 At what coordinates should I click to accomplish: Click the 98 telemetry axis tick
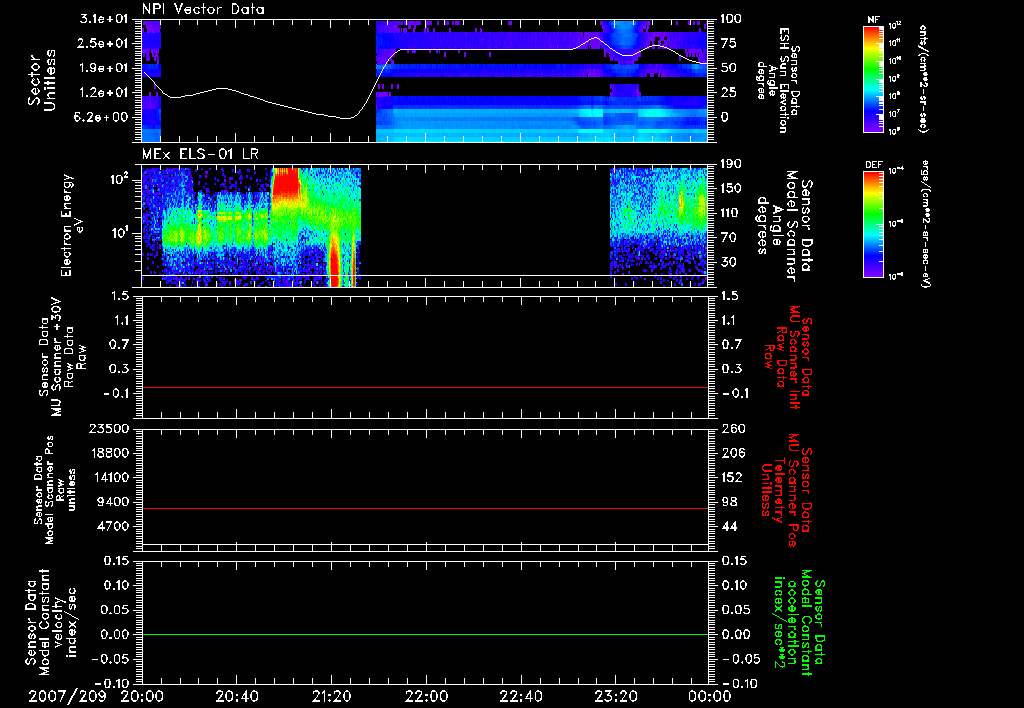pyautogui.click(x=728, y=502)
